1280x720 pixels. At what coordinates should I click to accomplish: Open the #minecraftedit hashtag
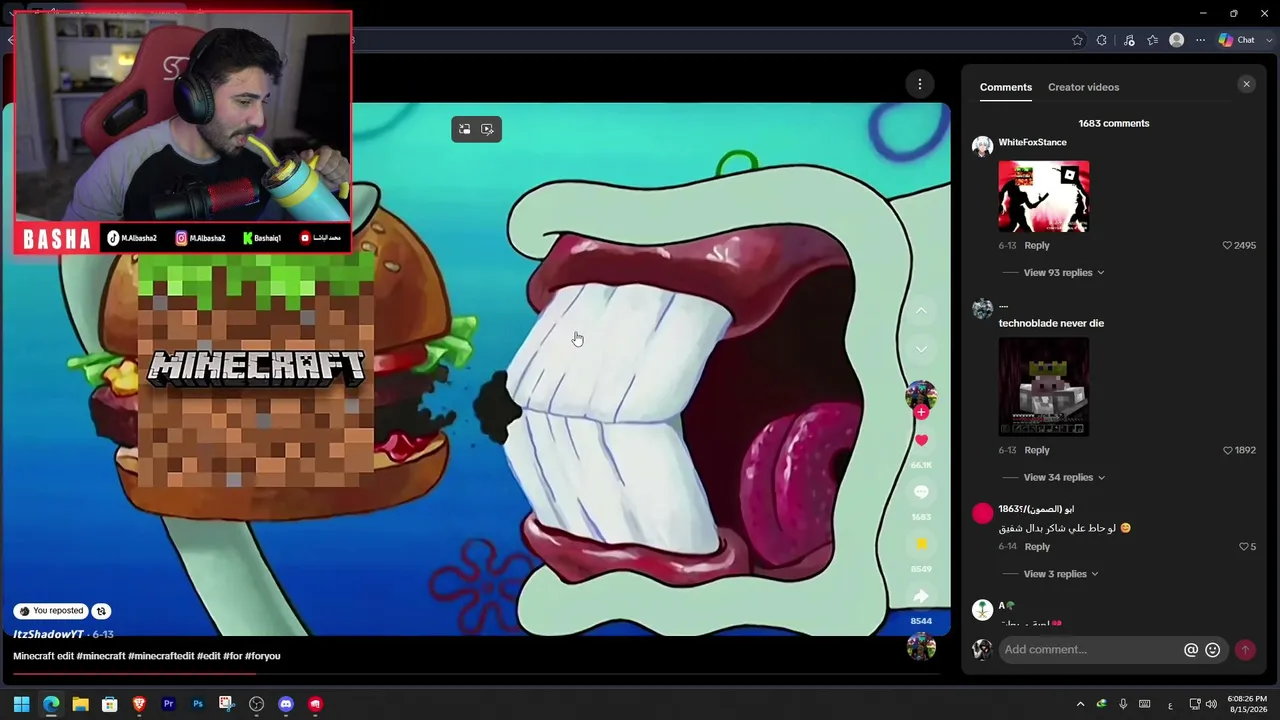161,656
